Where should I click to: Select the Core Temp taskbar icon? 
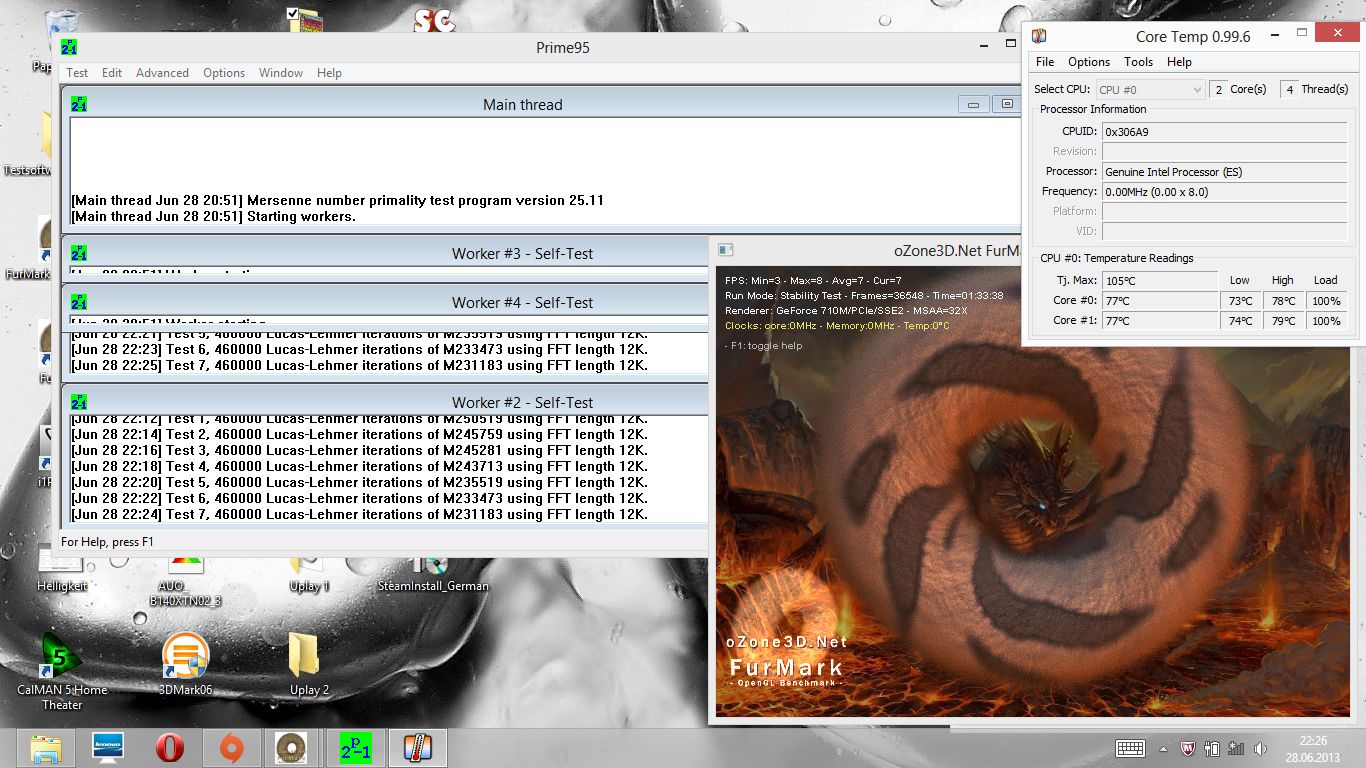tap(417, 748)
